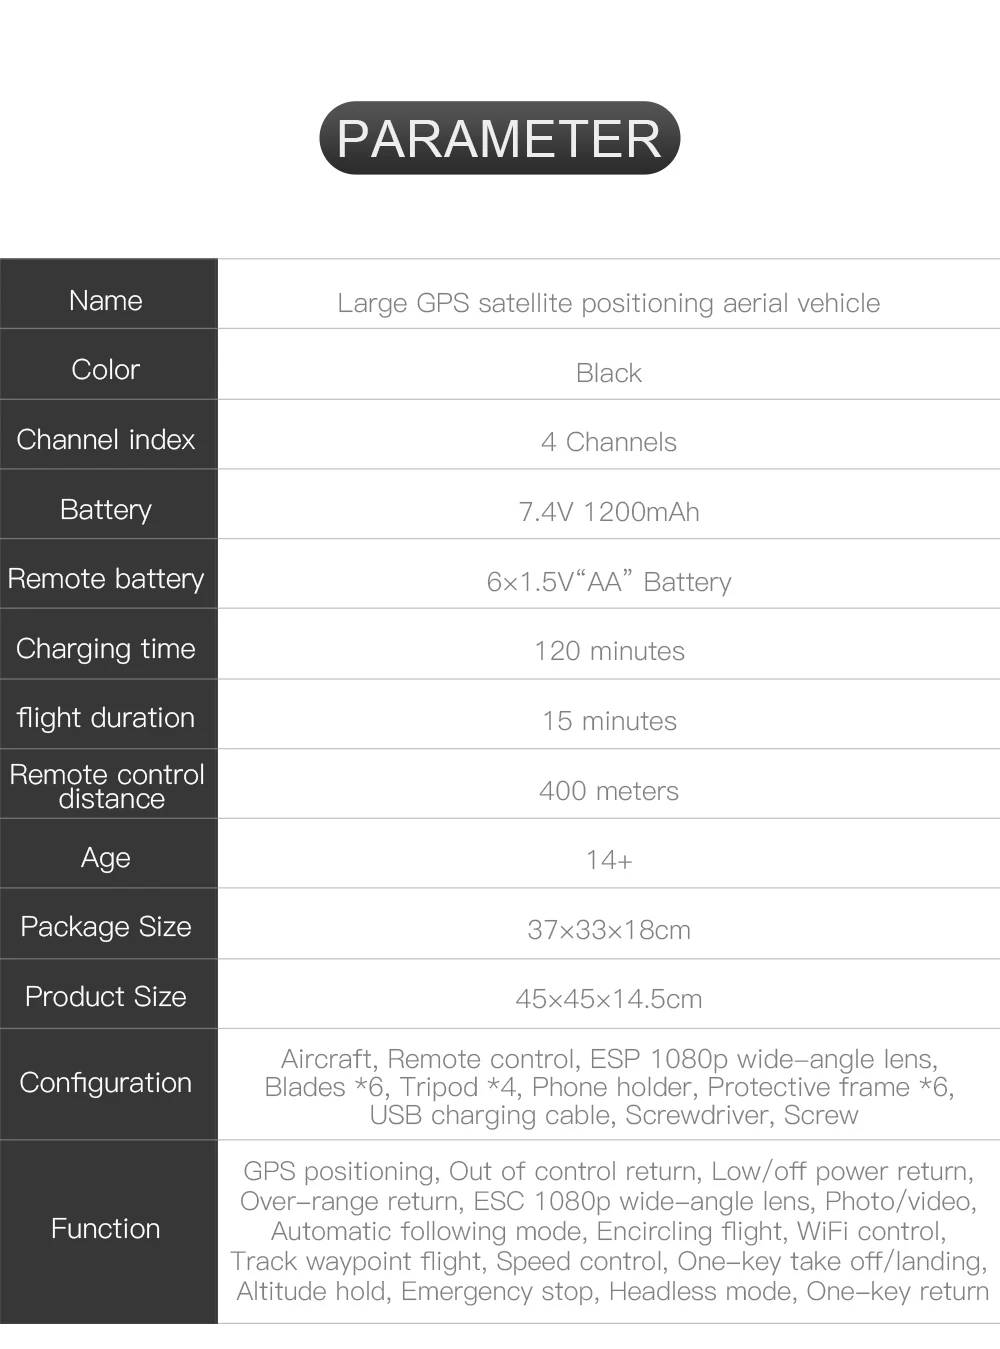1000x1349 pixels.
Task: Select the Configuration label cell
Action: (108, 1084)
